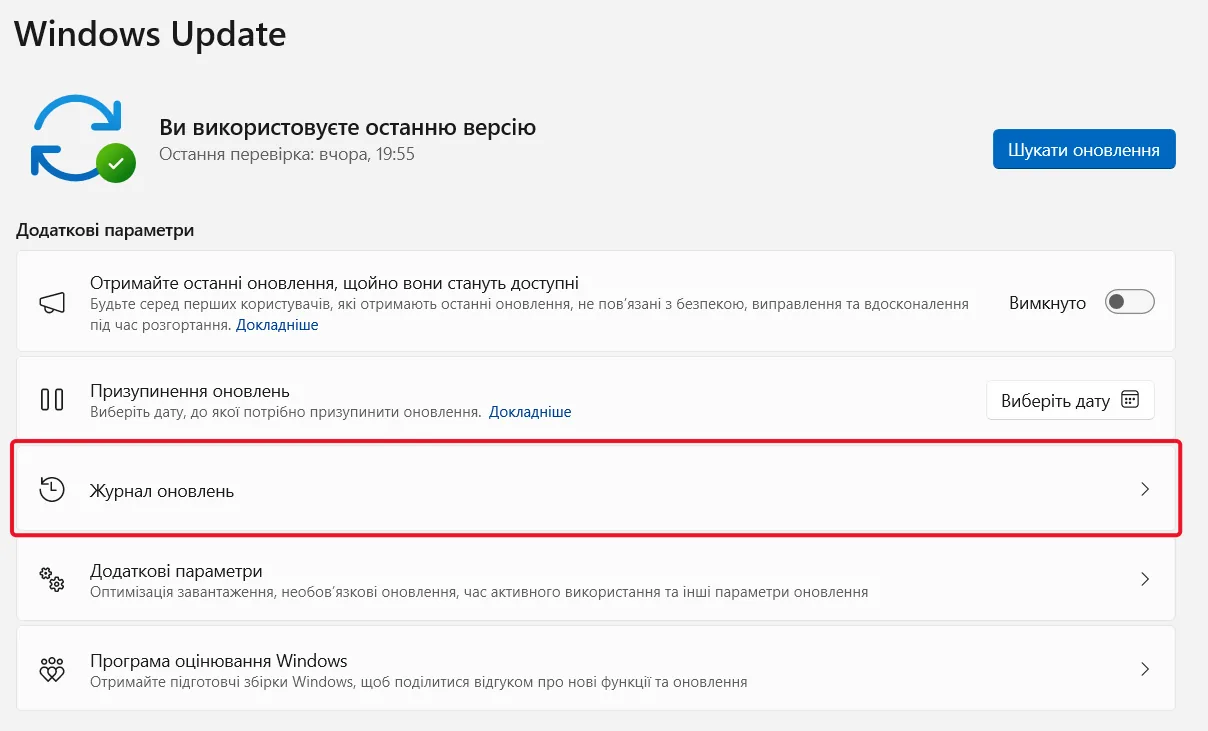Click the history clock icon for Журнал оновлень

tap(52, 489)
